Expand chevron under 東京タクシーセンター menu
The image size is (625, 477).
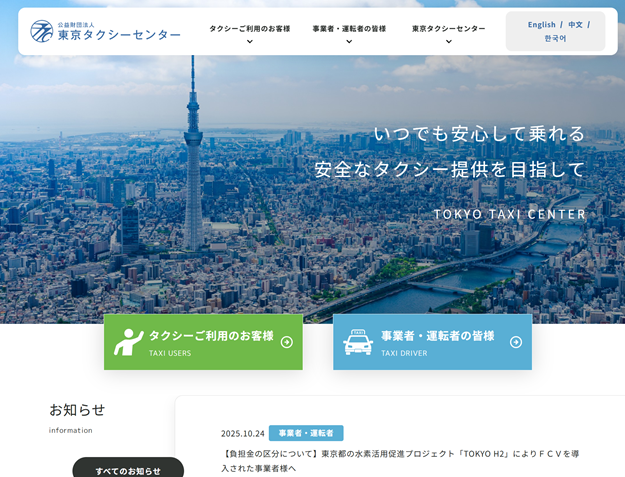(448, 41)
